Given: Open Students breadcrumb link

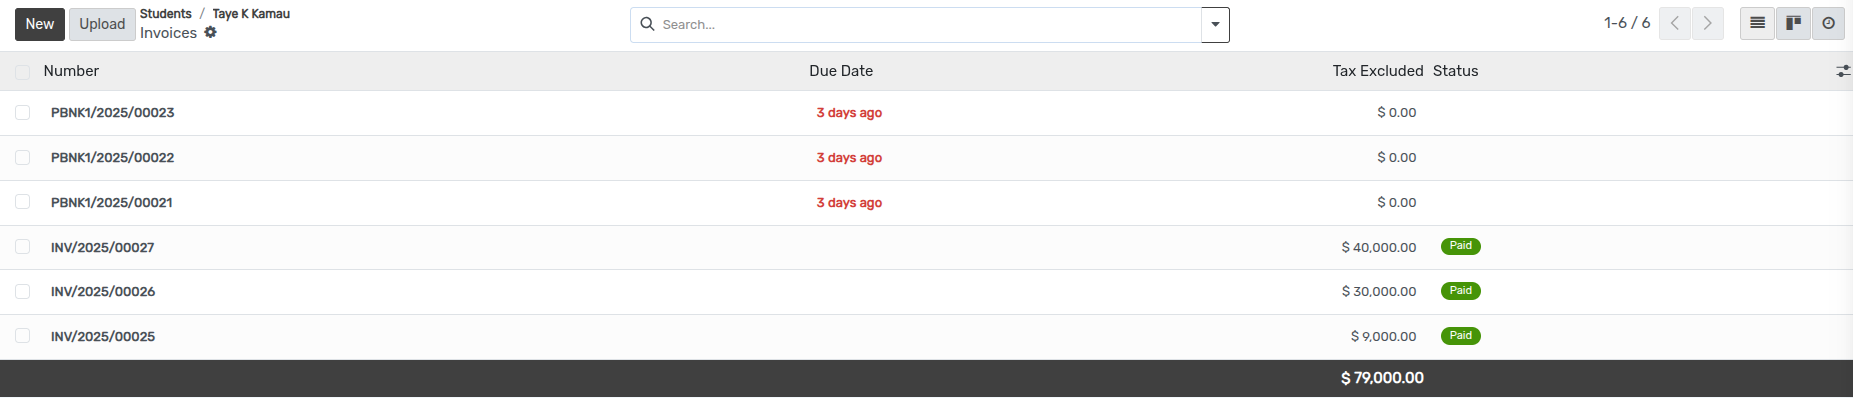Looking at the screenshot, I should (x=166, y=14).
